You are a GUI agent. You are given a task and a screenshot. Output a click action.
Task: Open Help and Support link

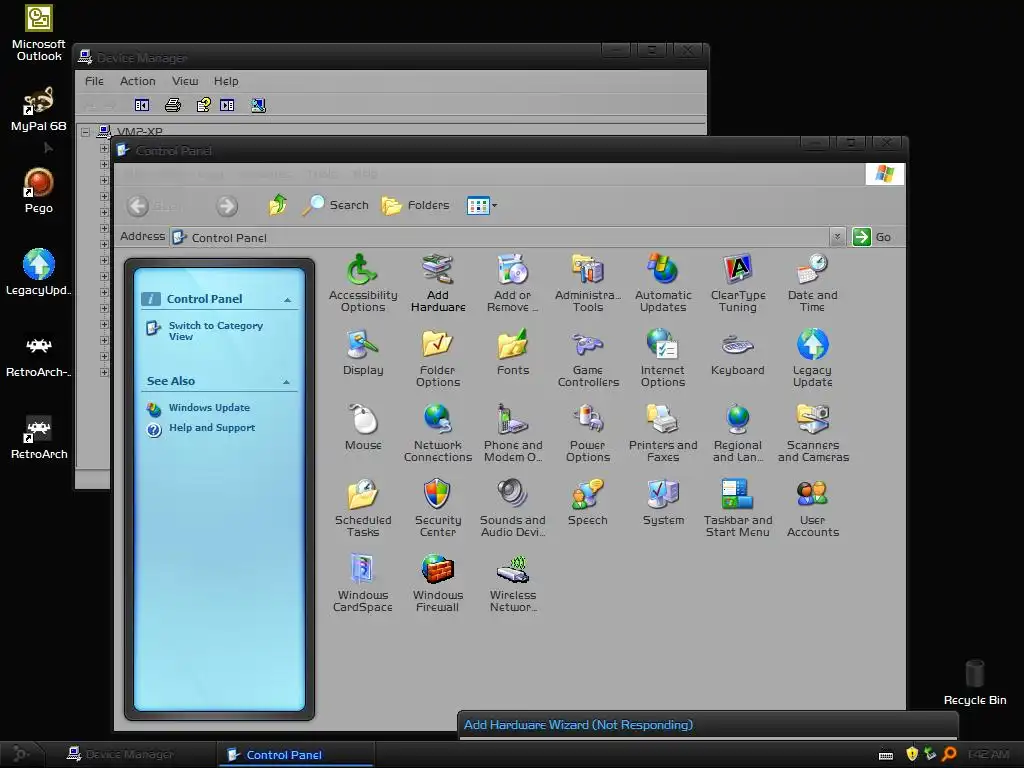point(212,428)
